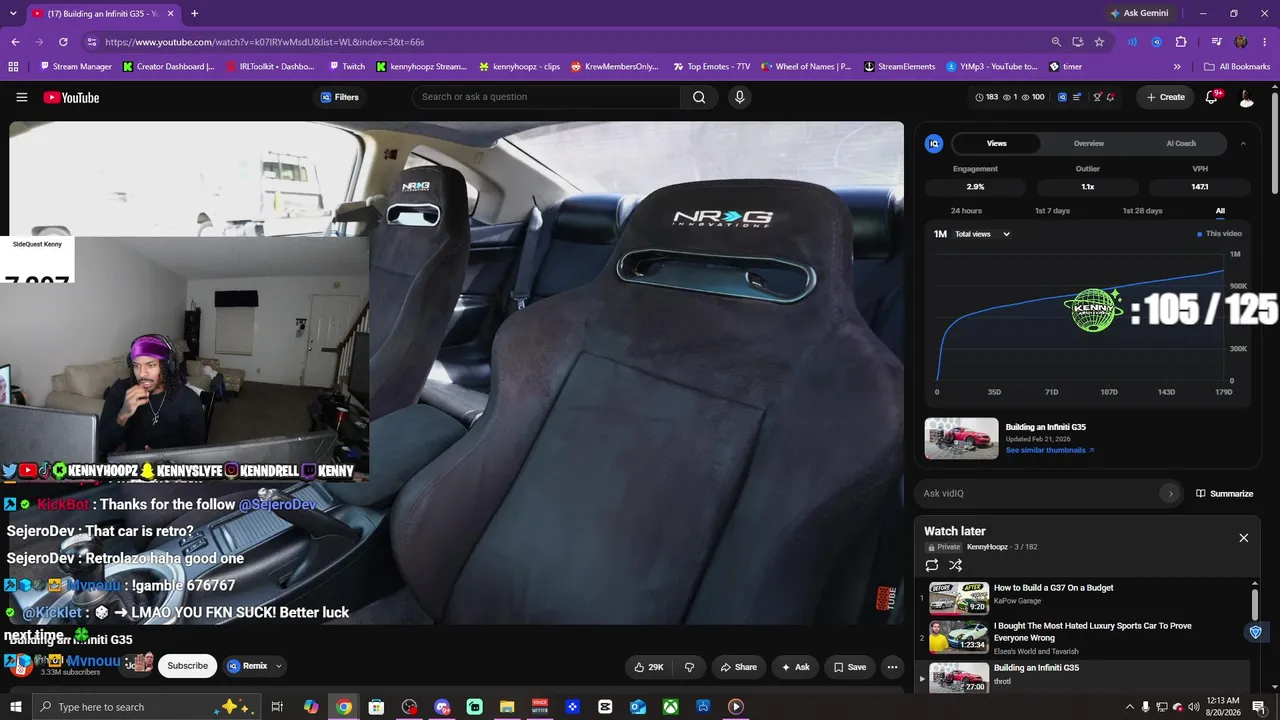This screenshot has height=720, width=1280.
Task: Open the vidIQ circle logo in panel
Action: pyautogui.click(x=934, y=144)
